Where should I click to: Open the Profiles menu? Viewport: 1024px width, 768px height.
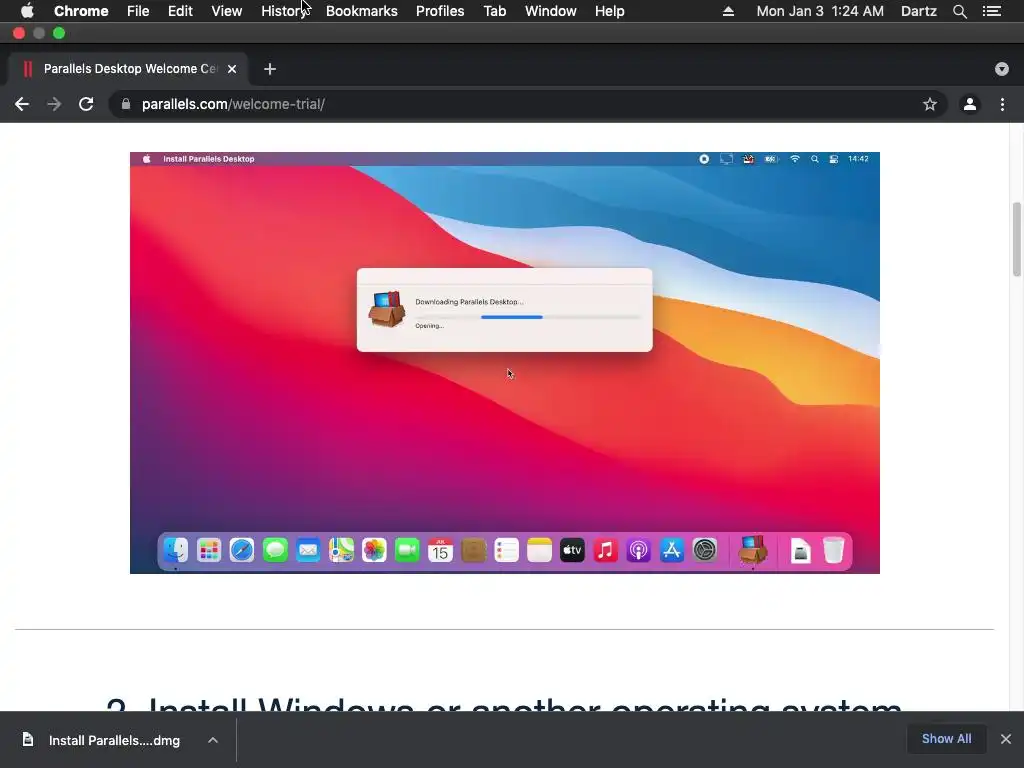coord(440,11)
